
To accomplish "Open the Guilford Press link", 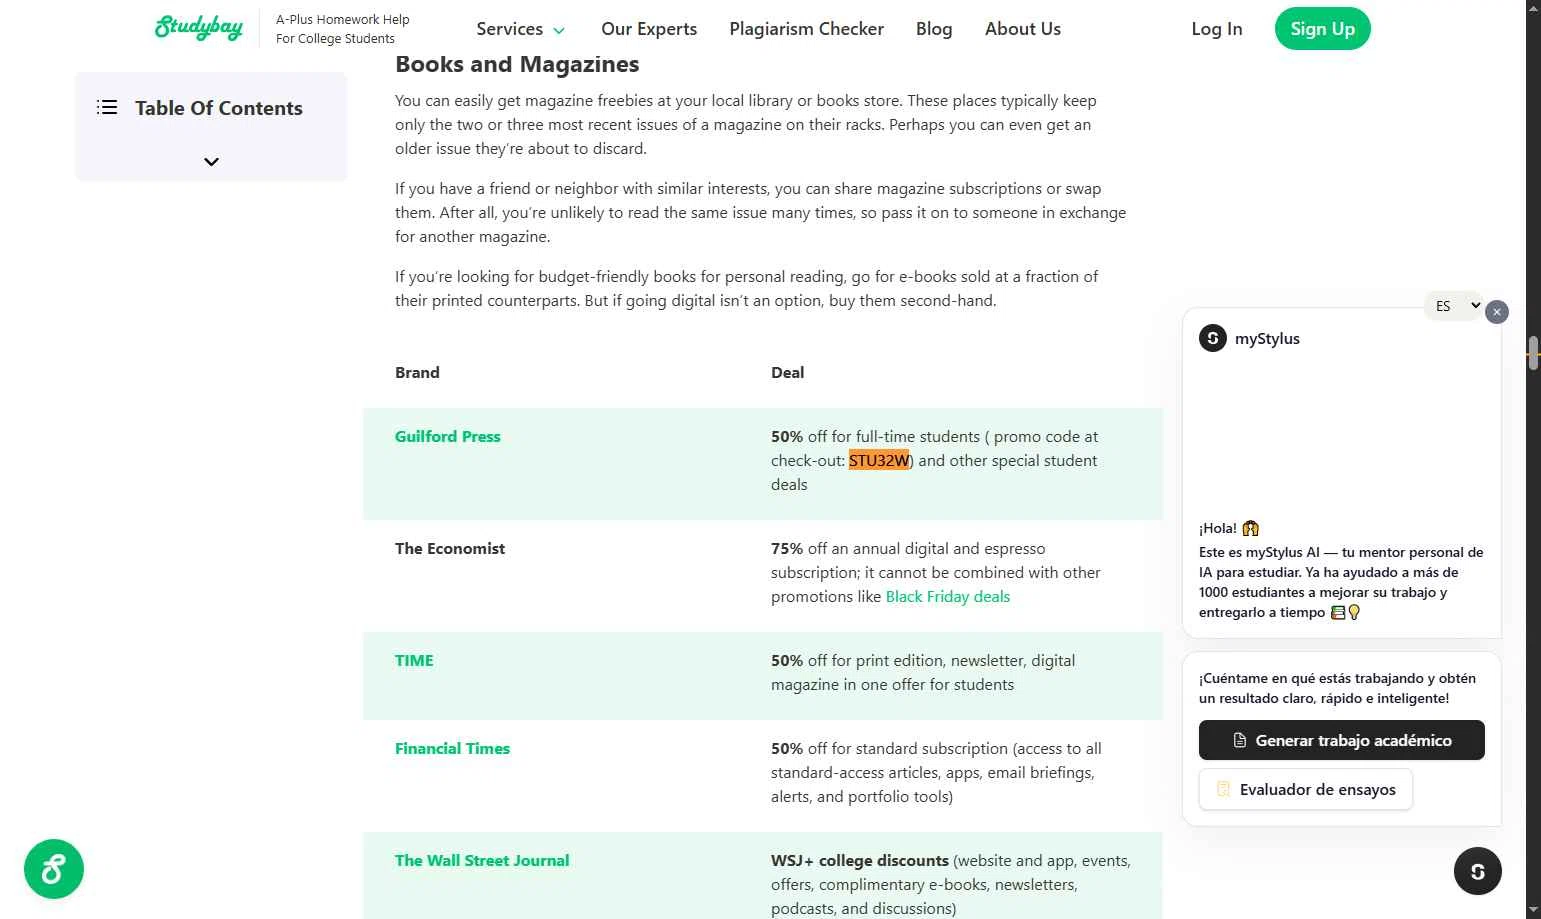I will click(x=448, y=436).
